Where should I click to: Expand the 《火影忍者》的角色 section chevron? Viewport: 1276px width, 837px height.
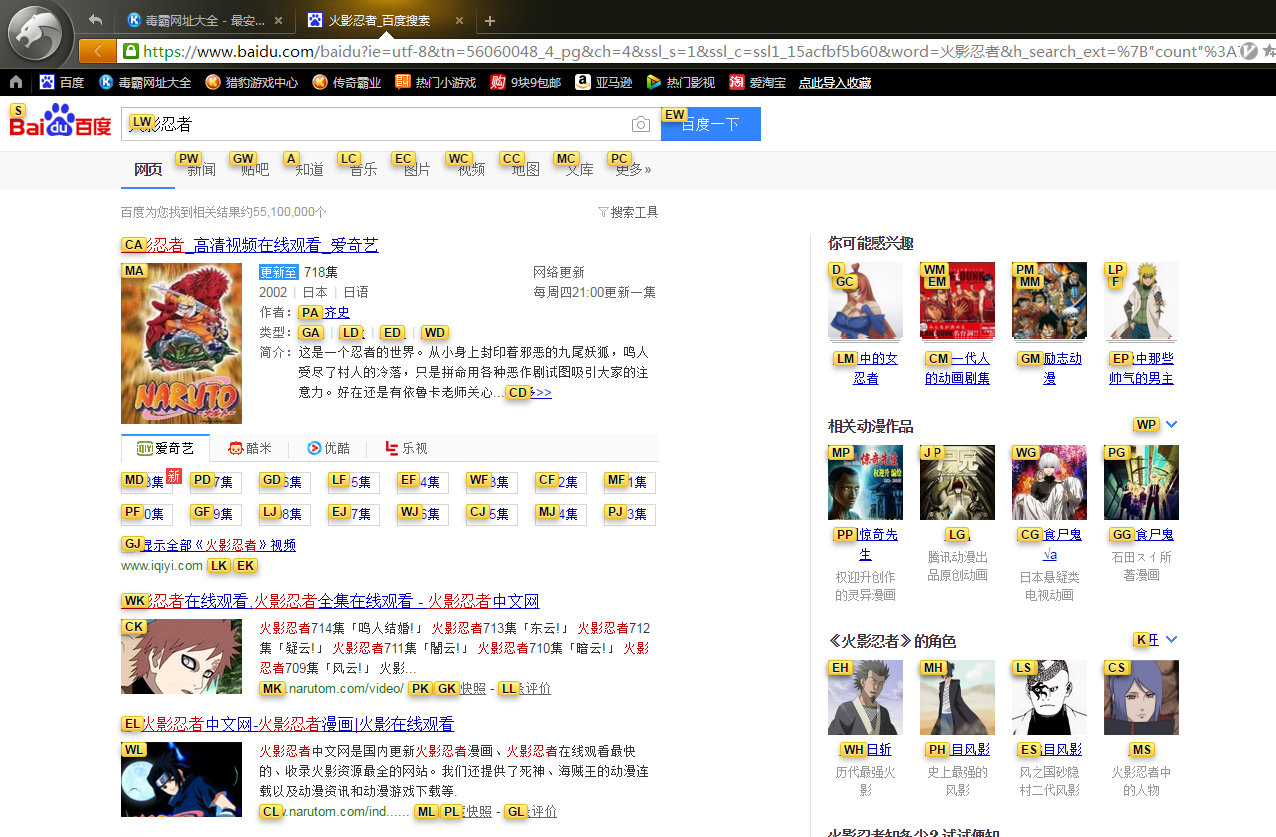point(1172,640)
